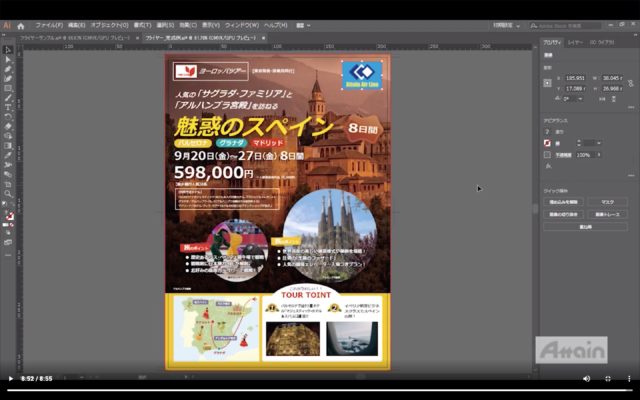The height and width of the screenshot is (400, 640).
Task: Select the Type tool
Action: pos(8,107)
